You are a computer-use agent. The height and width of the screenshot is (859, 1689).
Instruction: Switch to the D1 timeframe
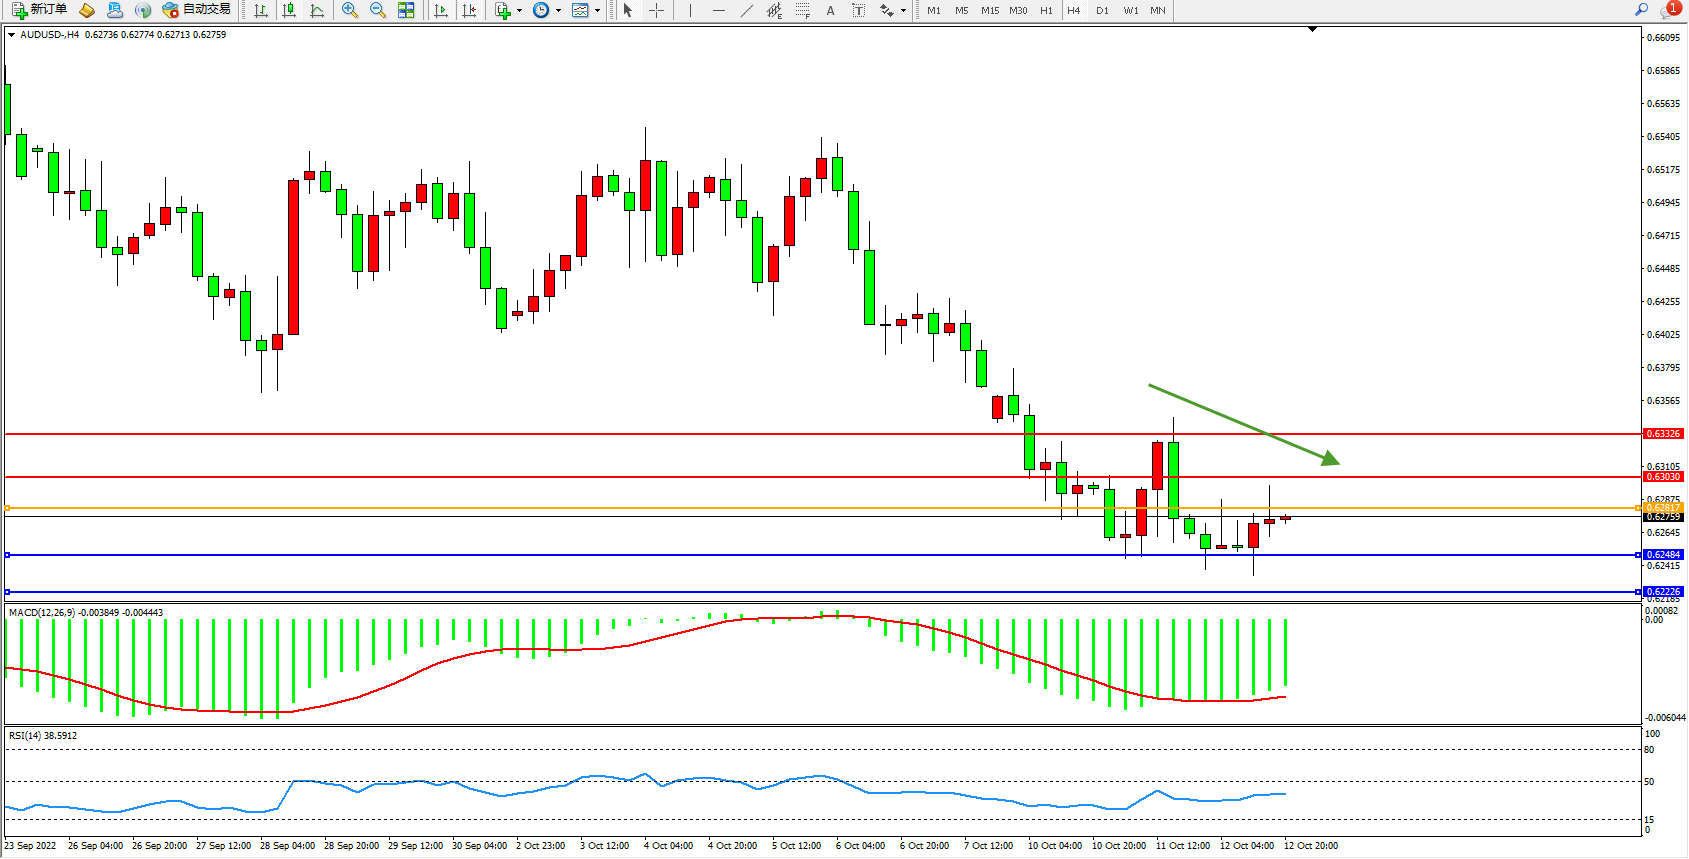(x=1102, y=10)
